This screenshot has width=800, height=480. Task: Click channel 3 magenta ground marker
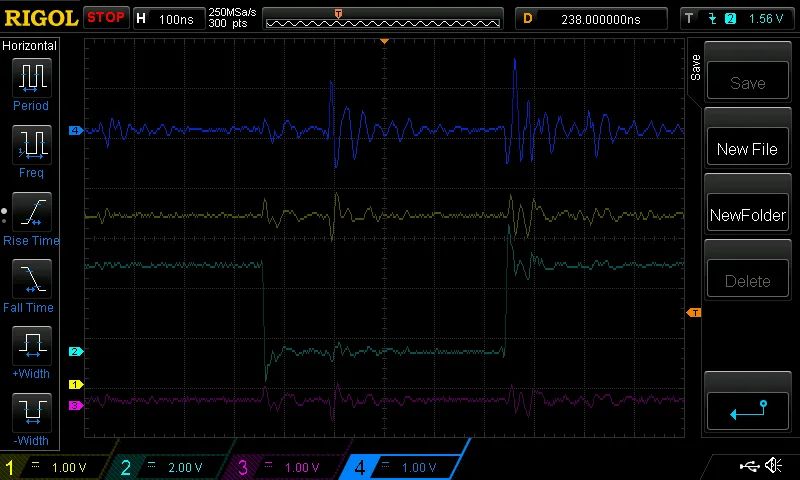tap(76, 406)
